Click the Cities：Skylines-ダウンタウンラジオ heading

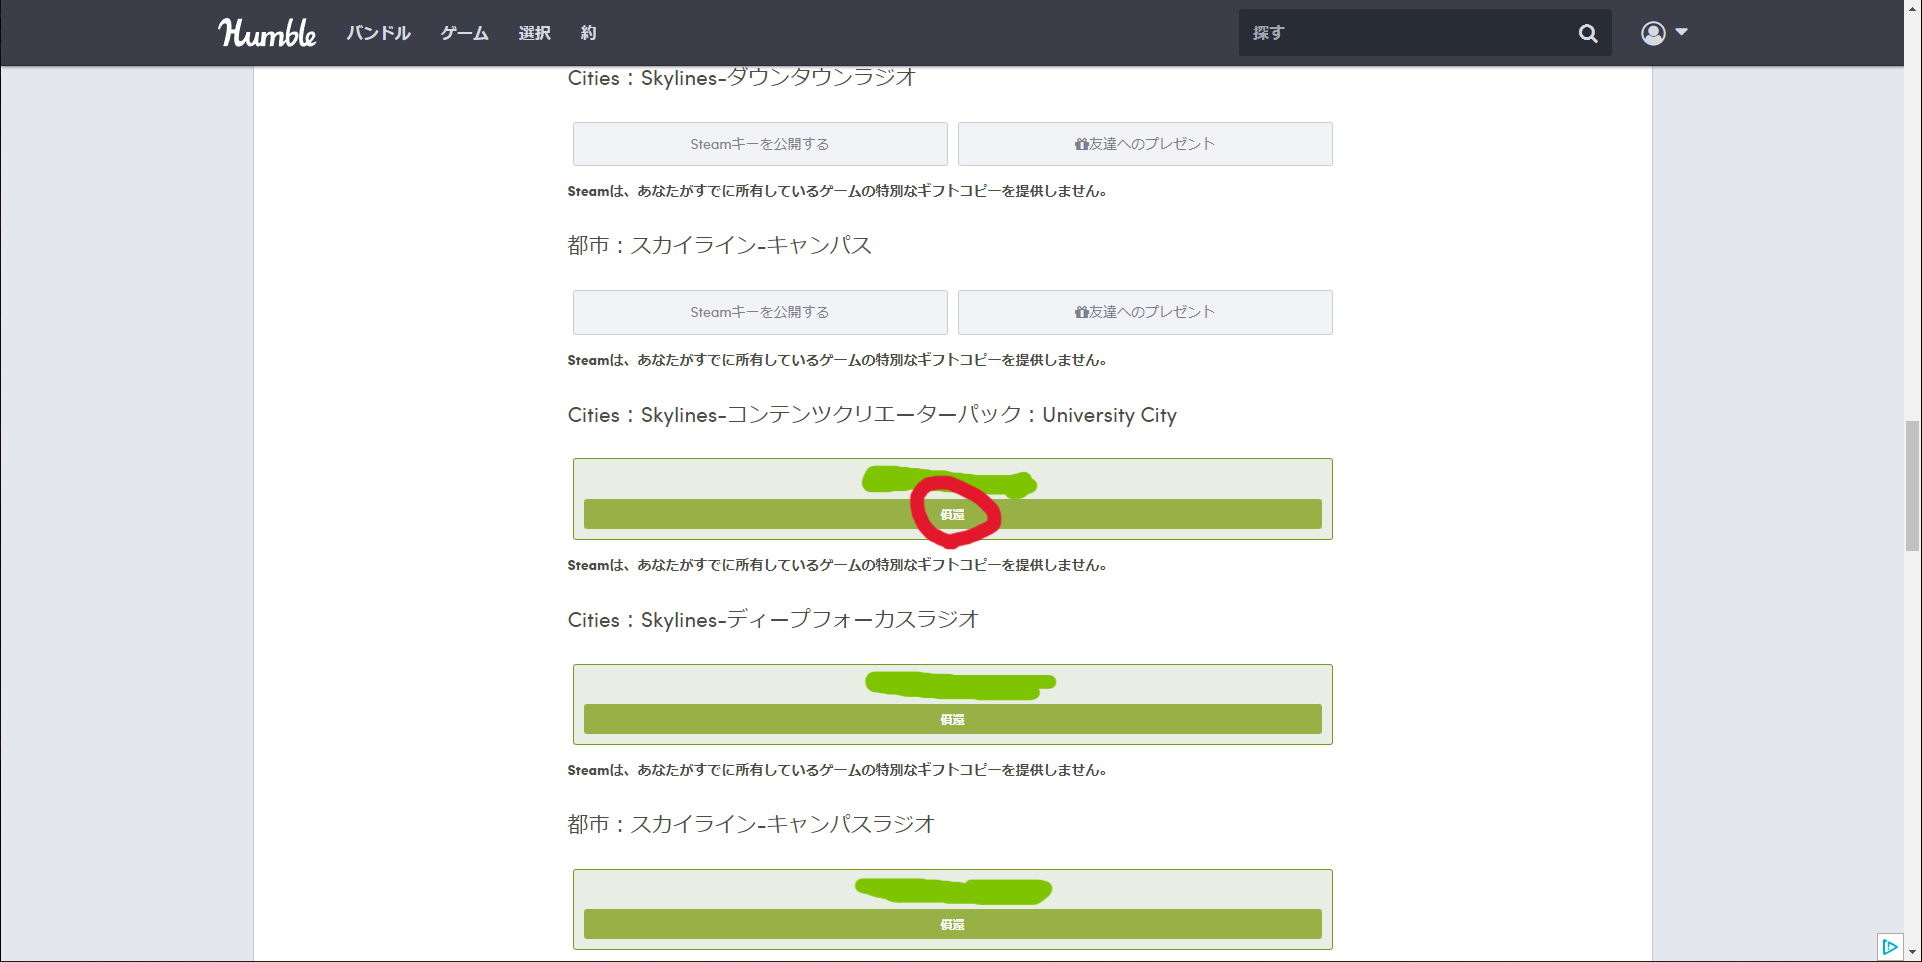pyautogui.click(x=742, y=78)
